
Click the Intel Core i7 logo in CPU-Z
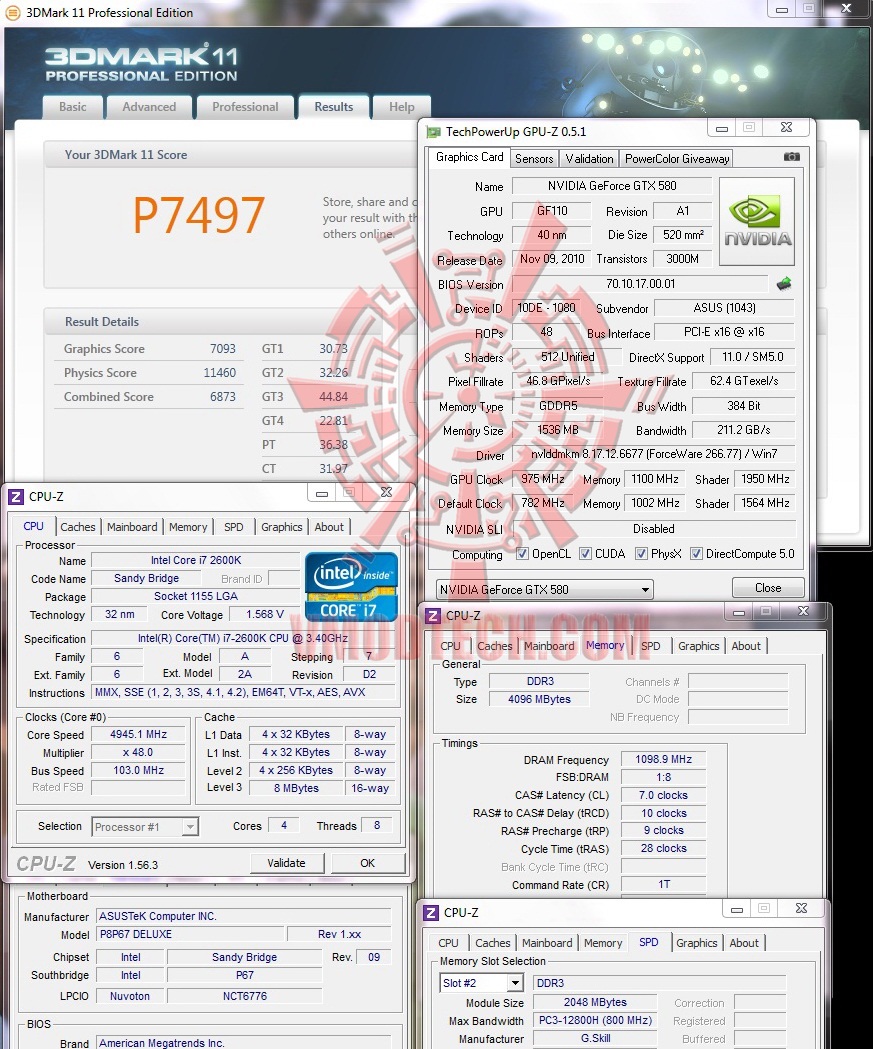(351, 587)
